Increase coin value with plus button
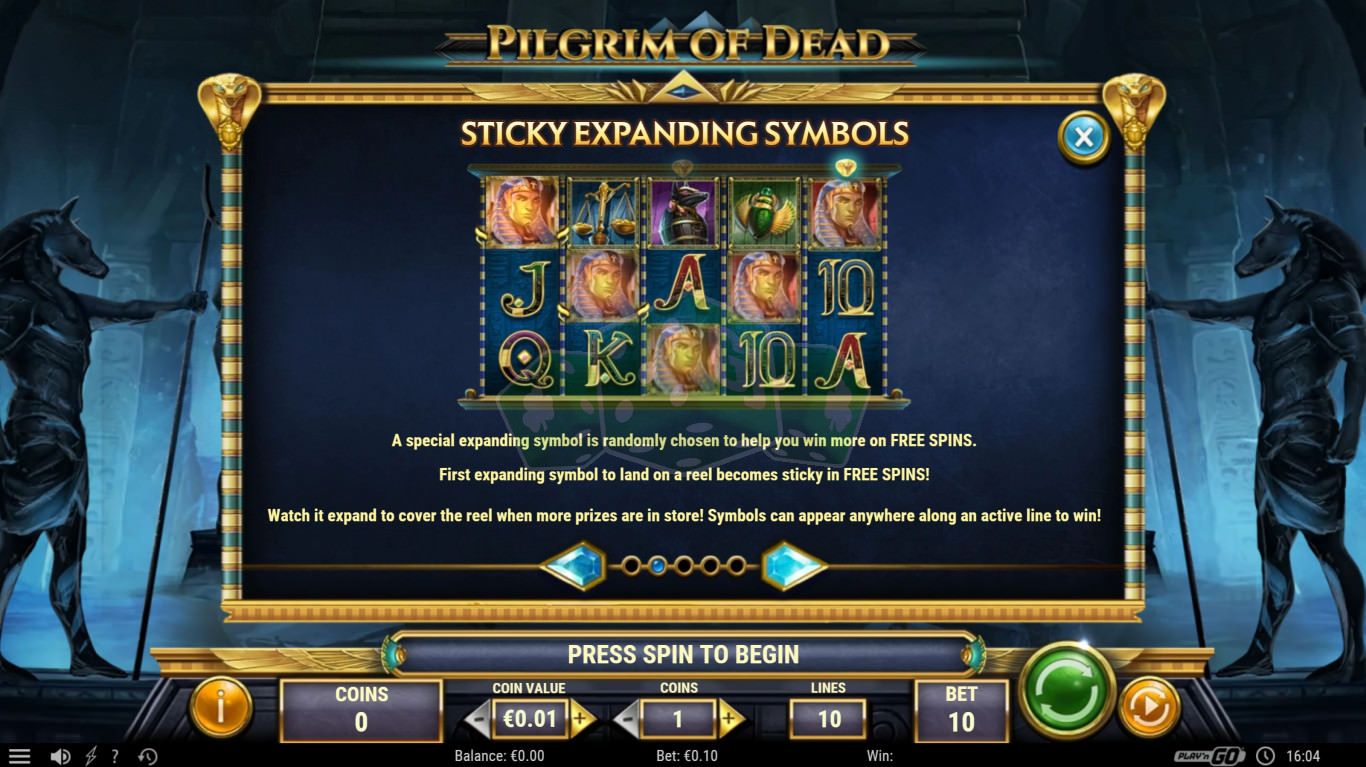1366x767 pixels. point(581,719)
